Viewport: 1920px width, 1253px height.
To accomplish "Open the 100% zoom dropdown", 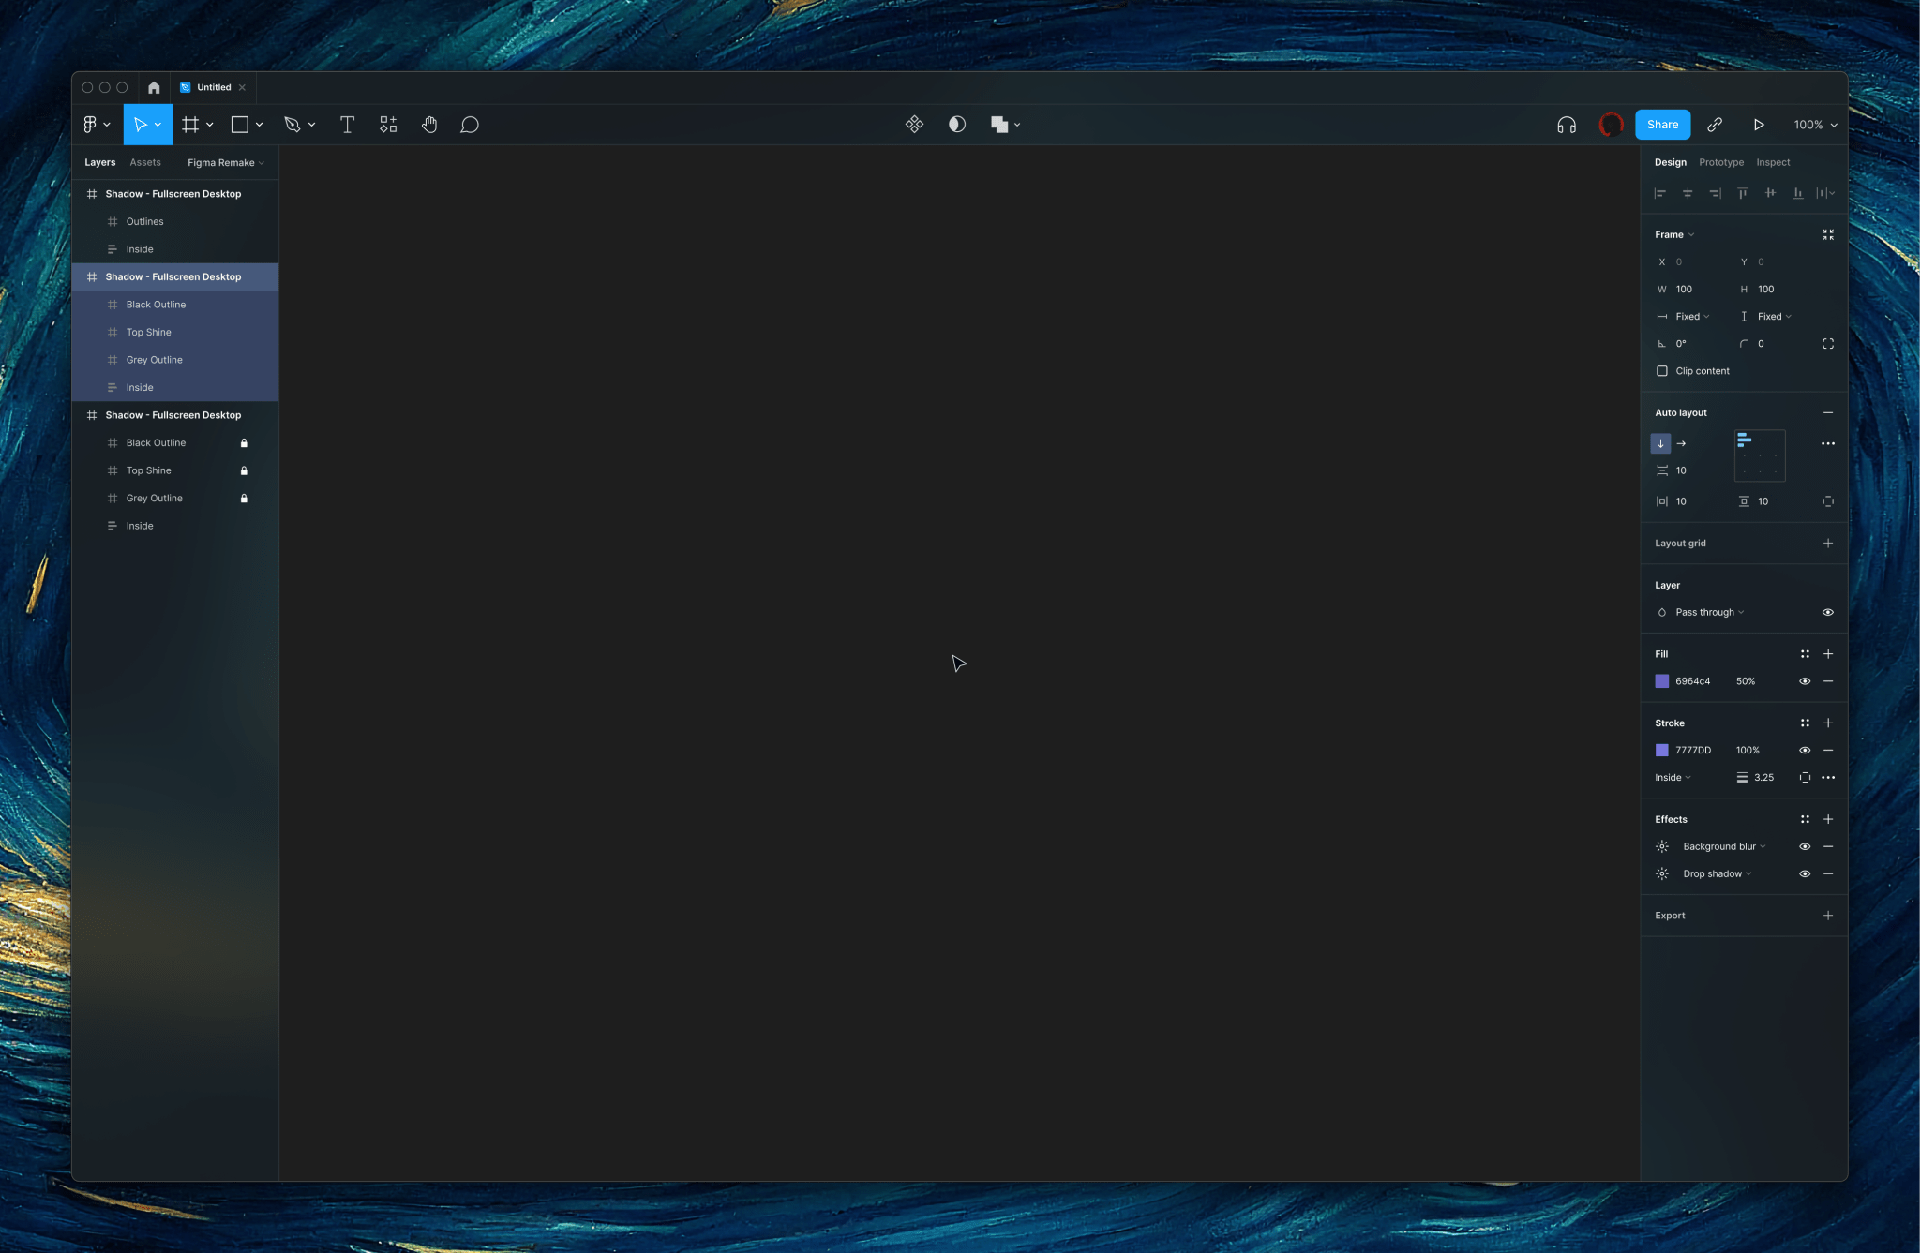I will tap(1815, 125).
